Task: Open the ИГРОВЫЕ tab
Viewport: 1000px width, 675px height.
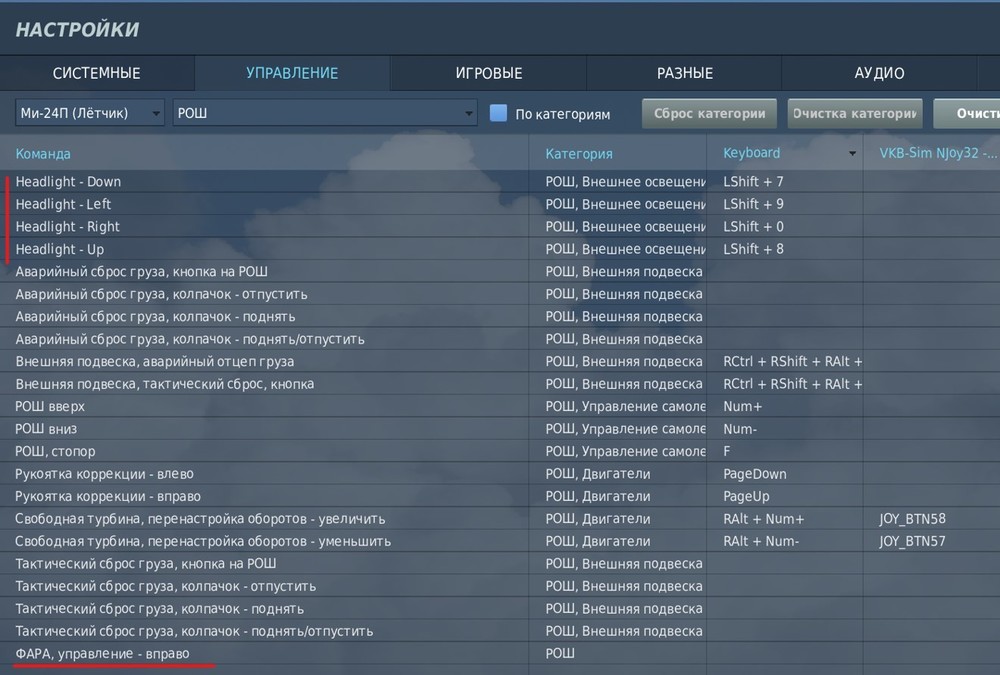Action: pos(489,73)
